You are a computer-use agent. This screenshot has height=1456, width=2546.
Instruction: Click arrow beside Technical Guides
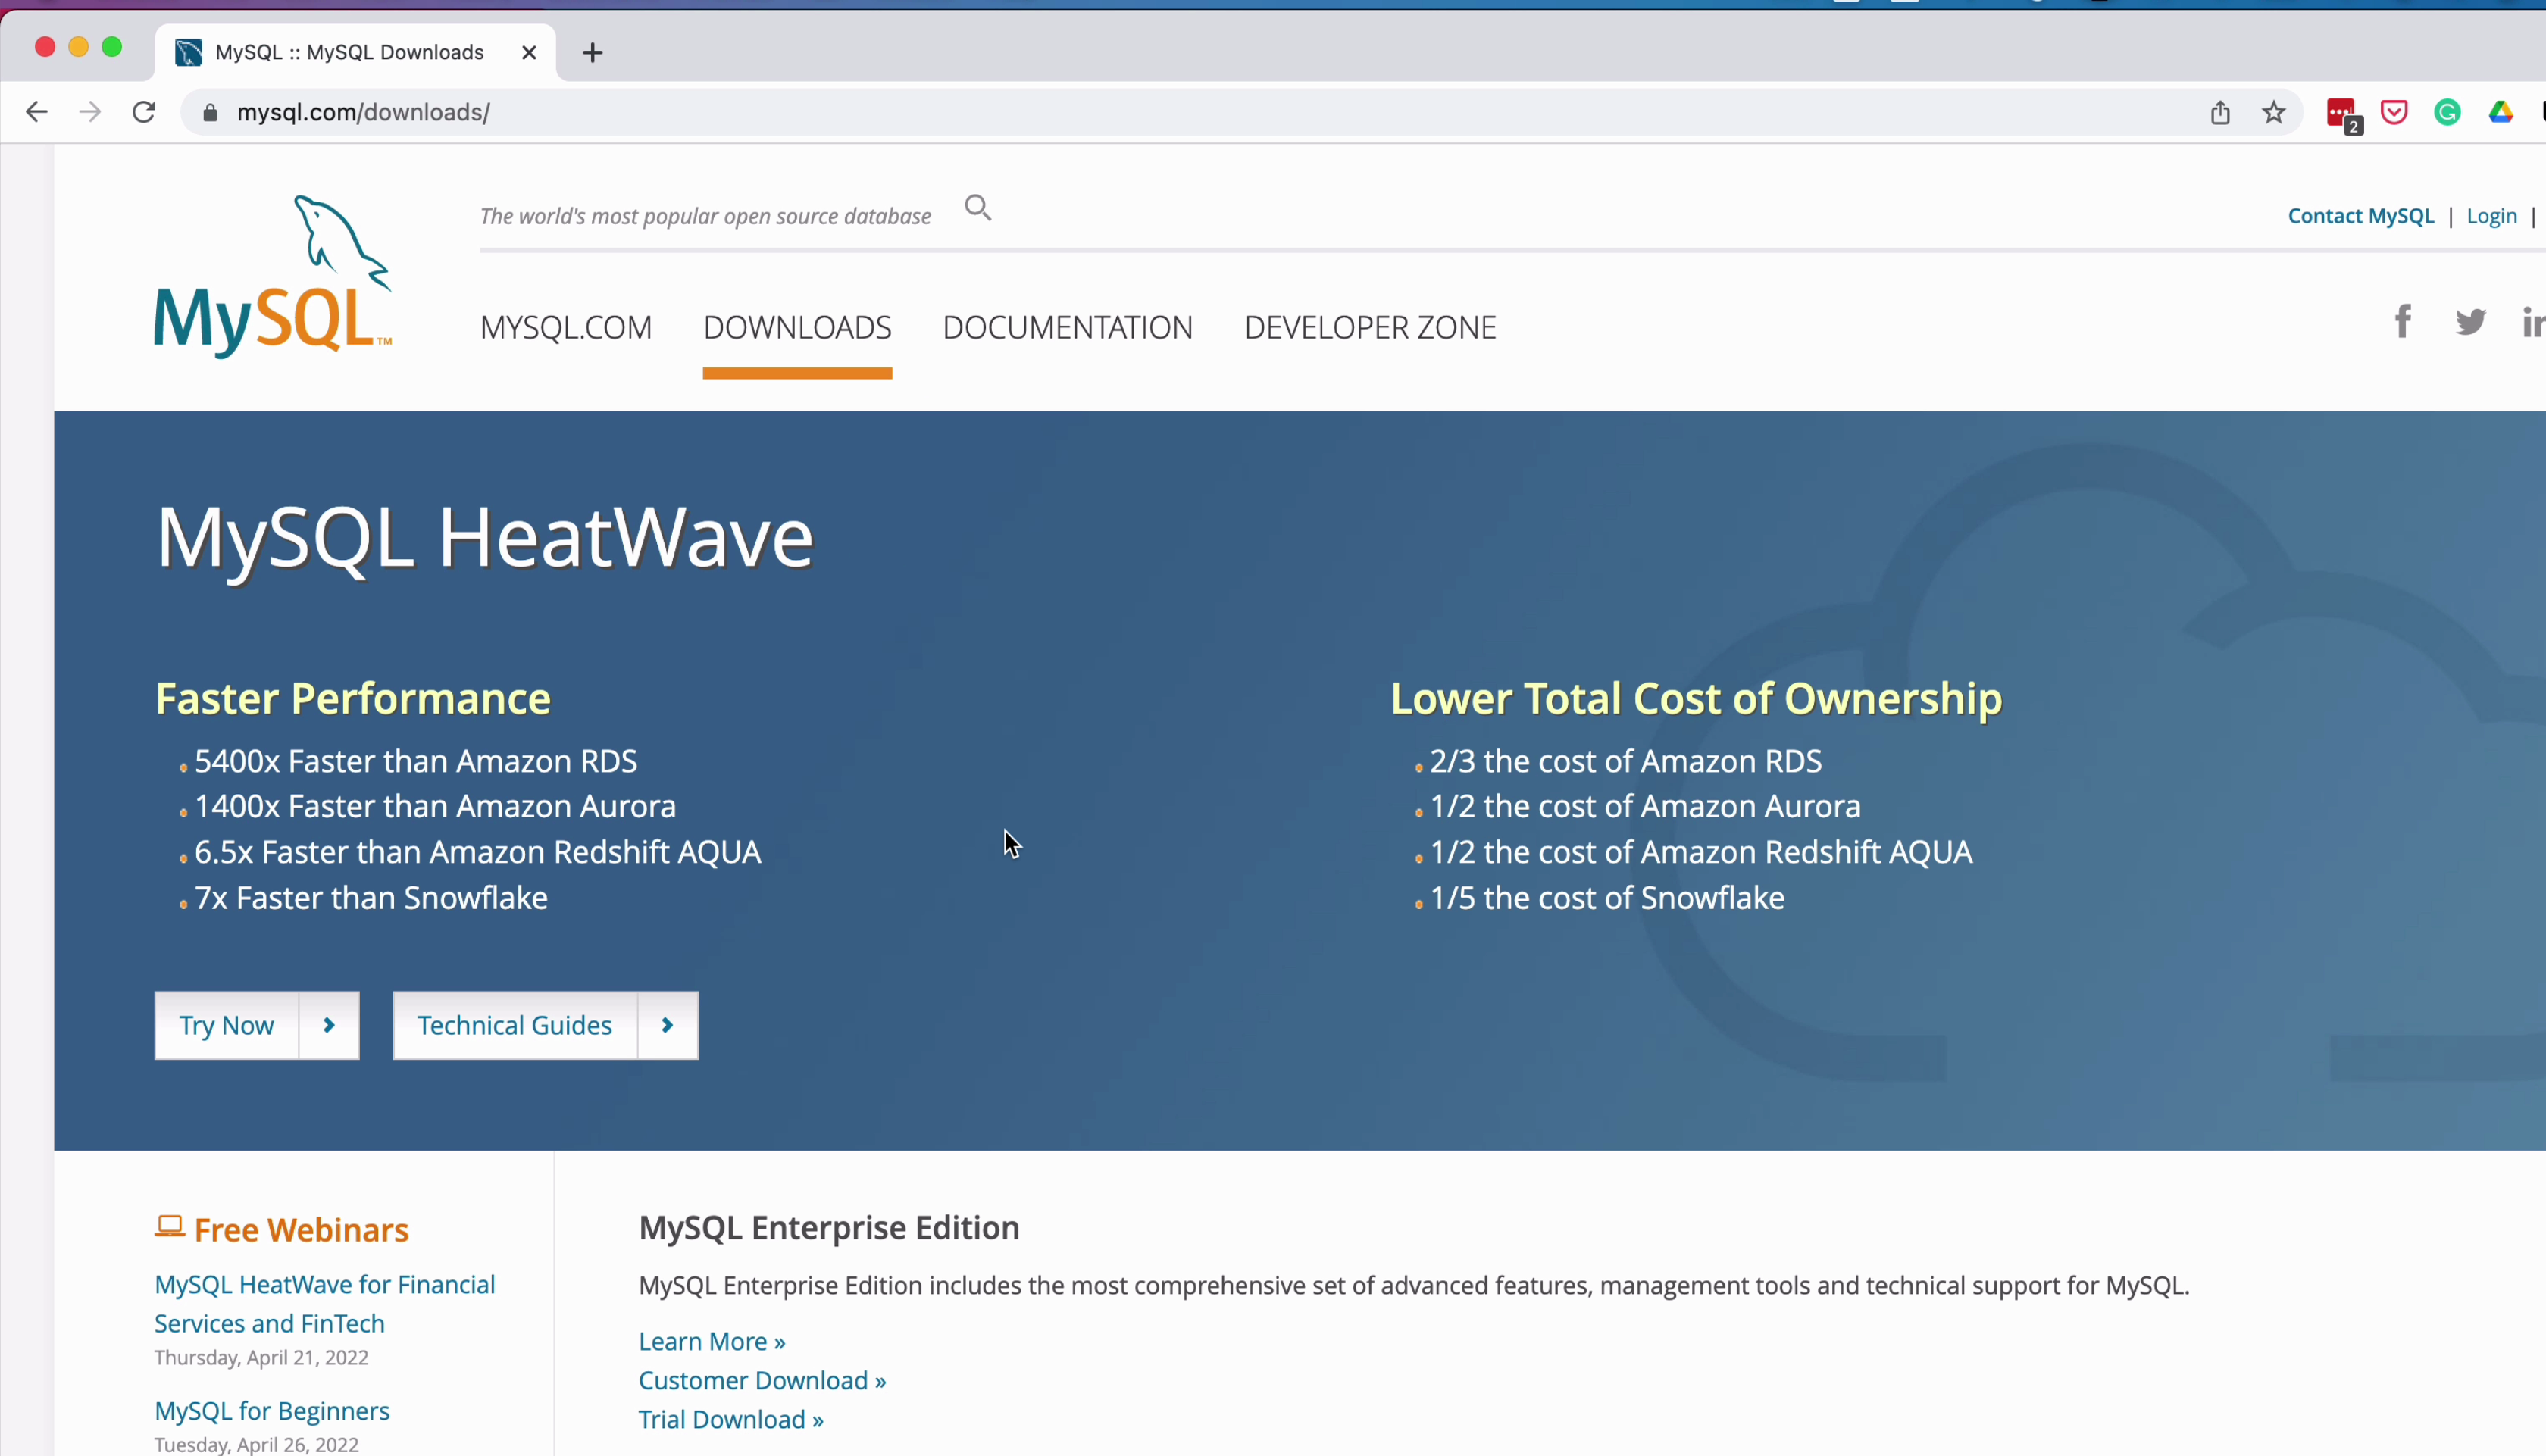(x=667, y=1025)
